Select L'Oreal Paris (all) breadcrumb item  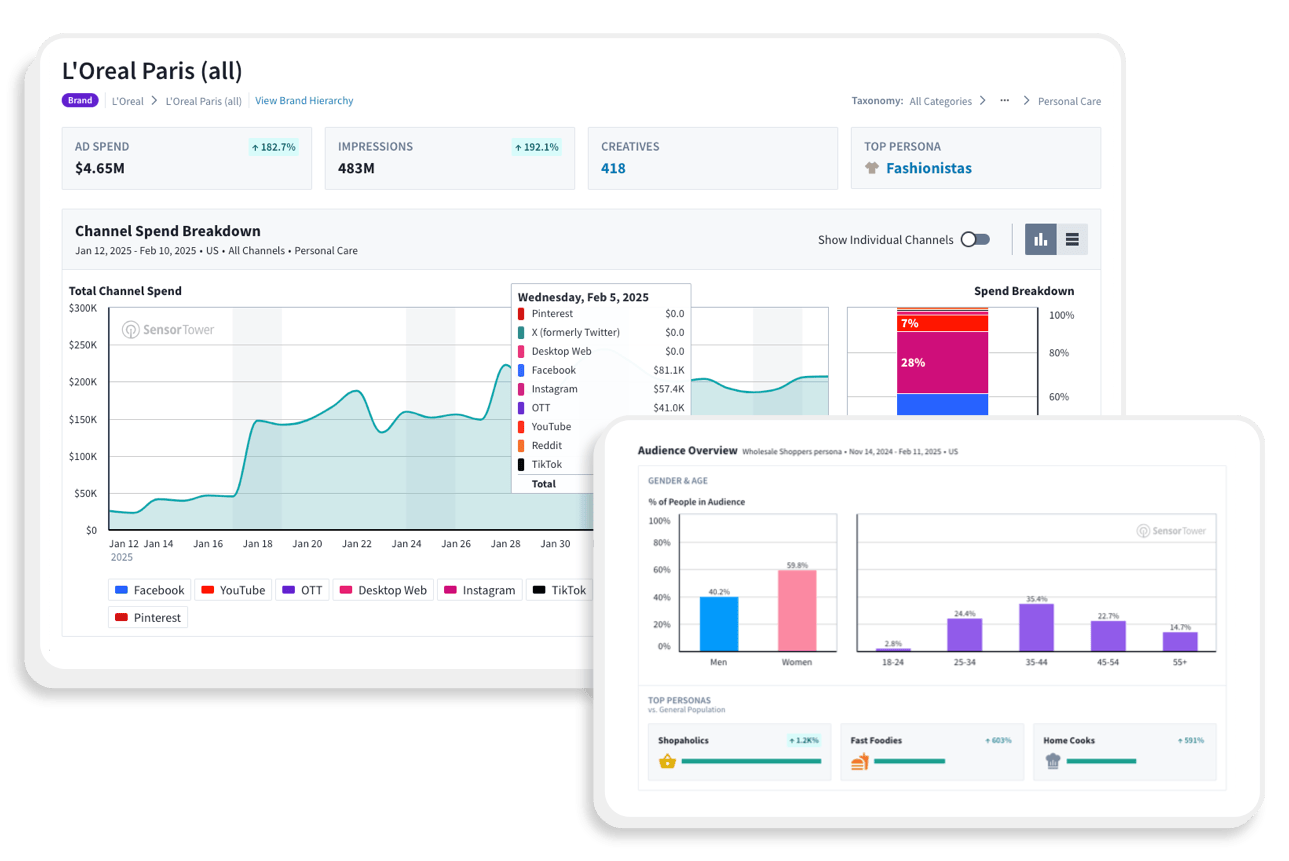[x=203, y=101]
